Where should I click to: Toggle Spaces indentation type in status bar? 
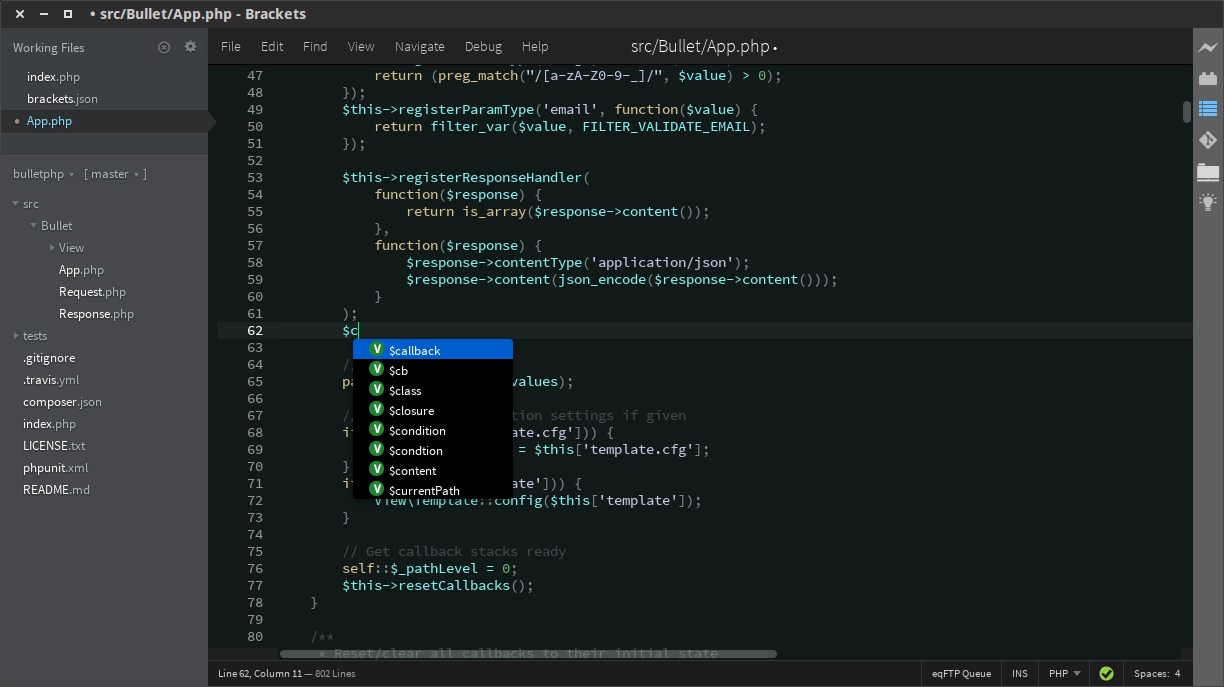pyautogui.click(x=1151, y=674)
